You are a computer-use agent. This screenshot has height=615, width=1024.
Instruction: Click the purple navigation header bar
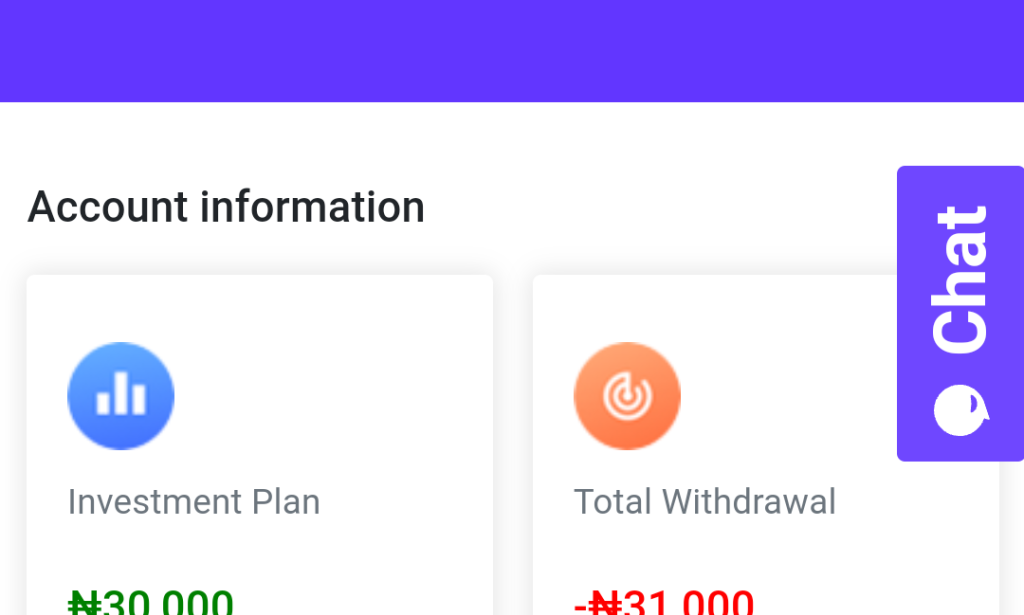(x=512, y=50)
